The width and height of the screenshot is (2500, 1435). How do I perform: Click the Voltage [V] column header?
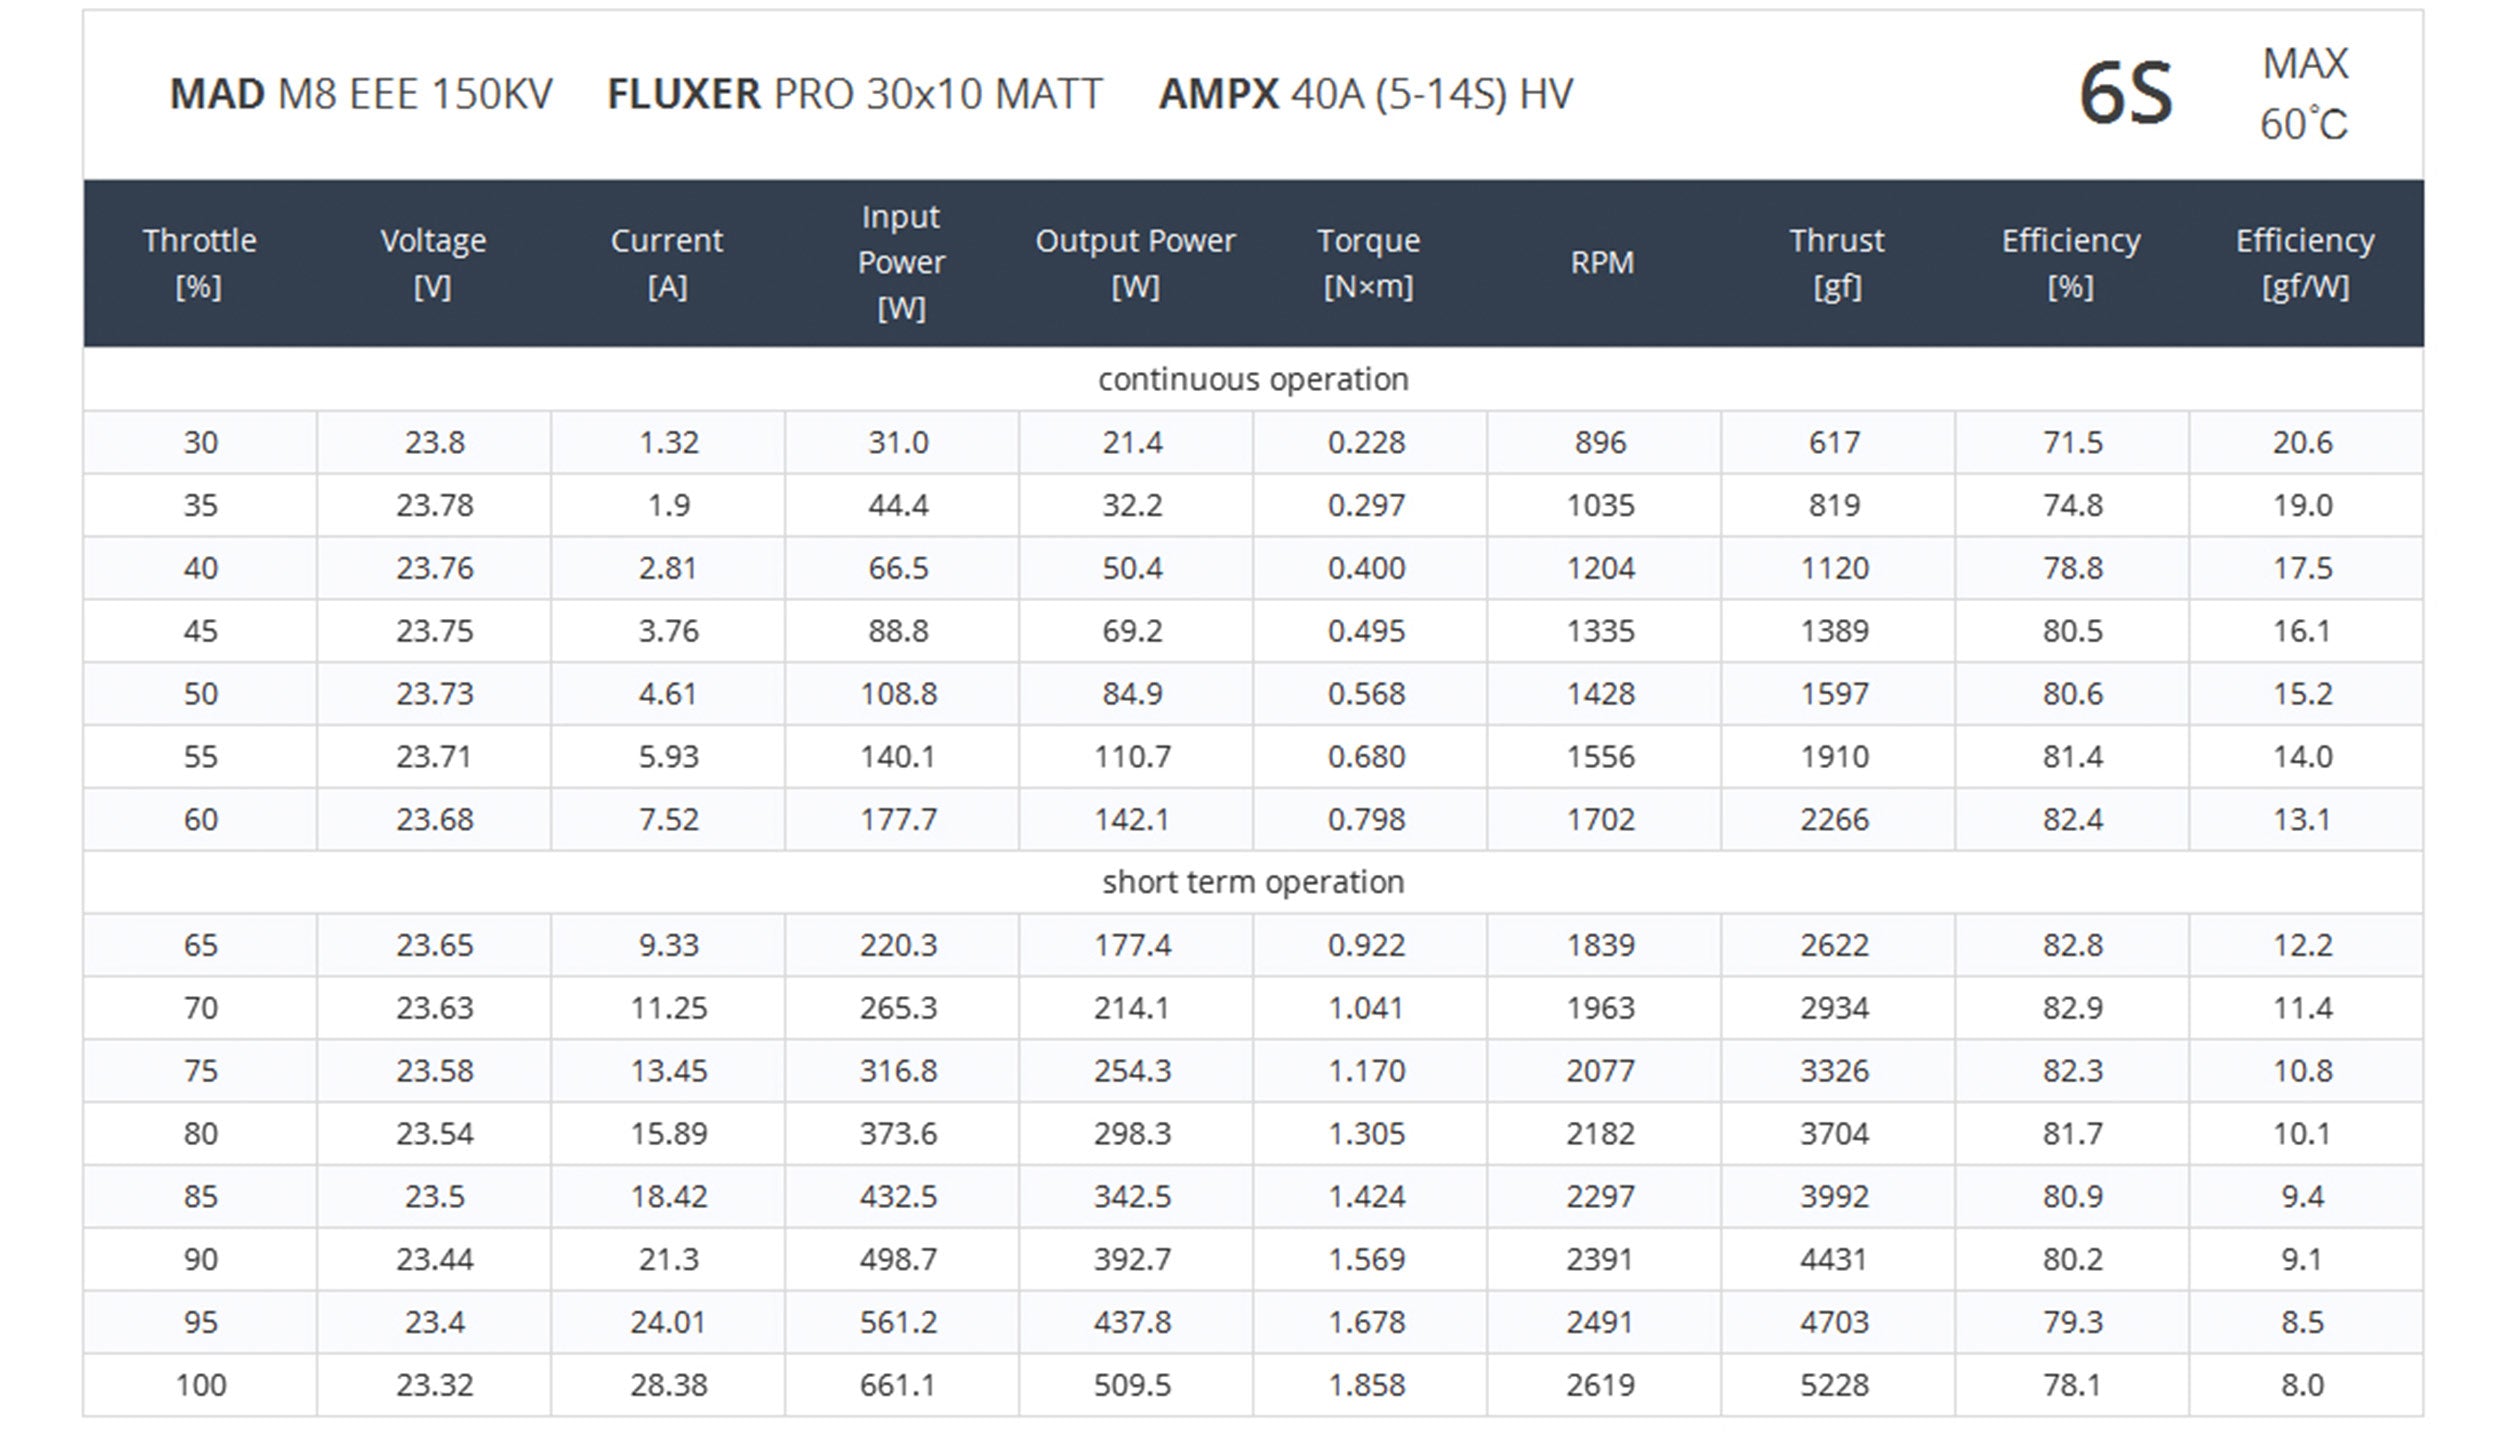pos(433,263)
